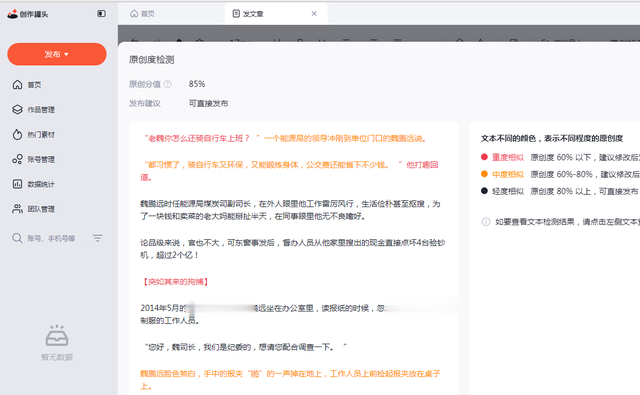Collapse the sidebar with the panel toggle icon
This screenshot has width=640, height=395.
coord(101,13)
